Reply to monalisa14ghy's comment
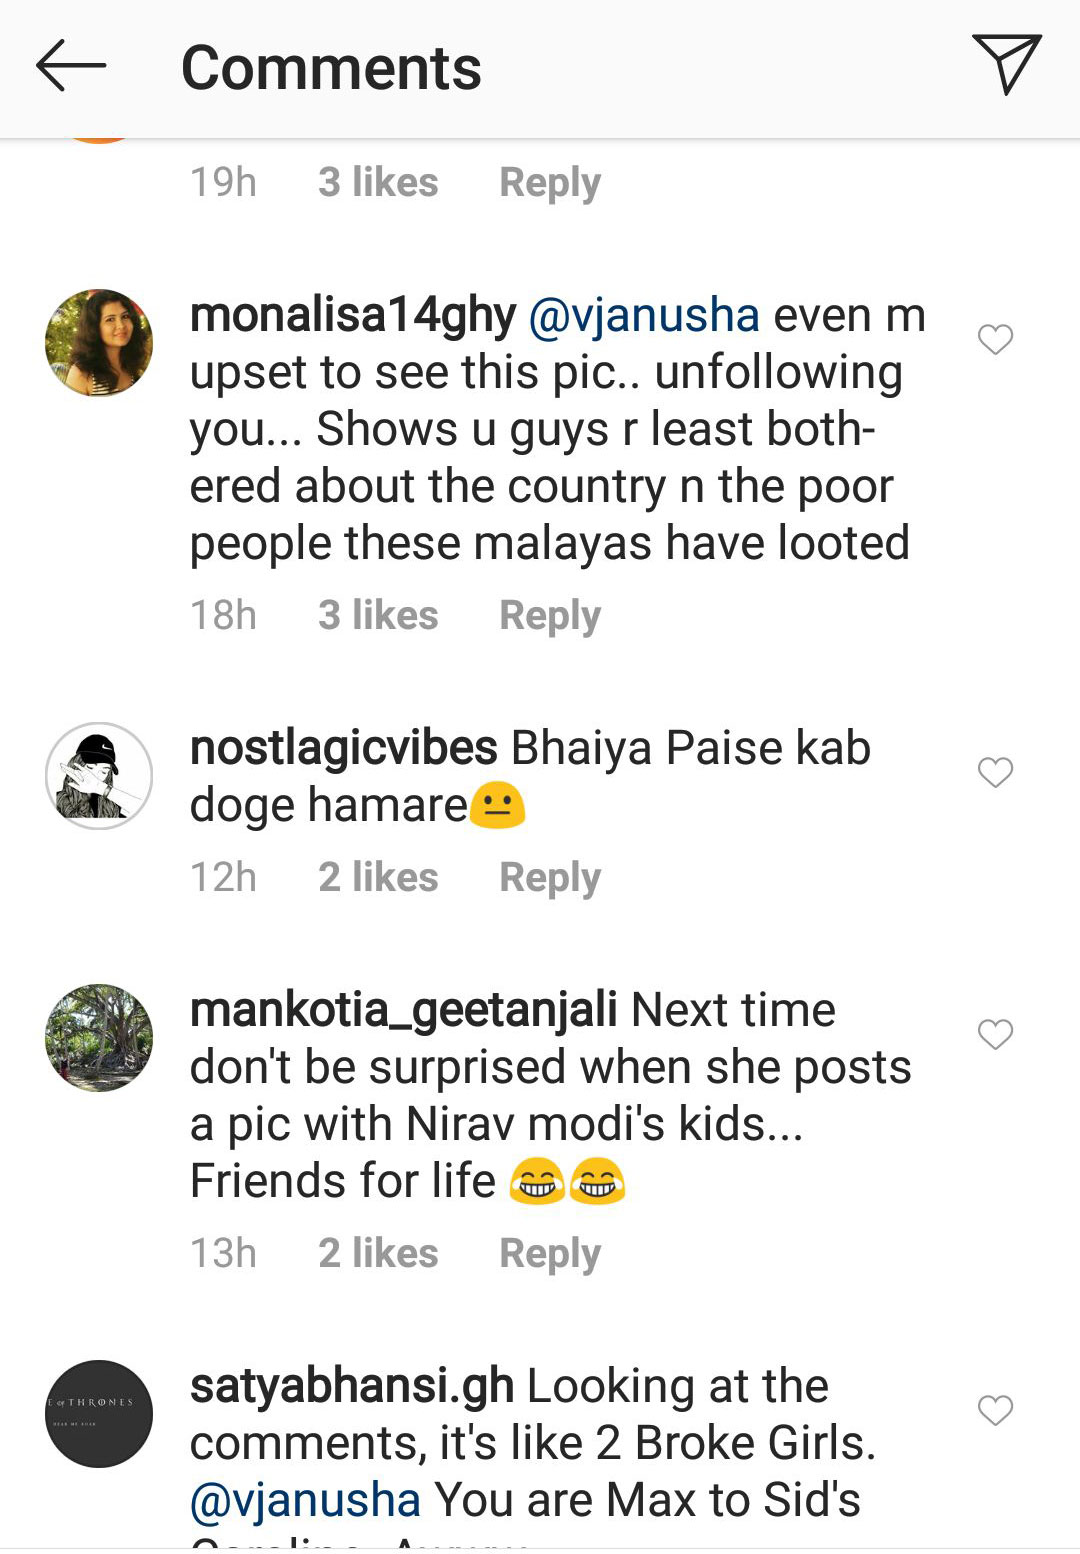This screenshot has width=1080, height=1554. [550, 616]
